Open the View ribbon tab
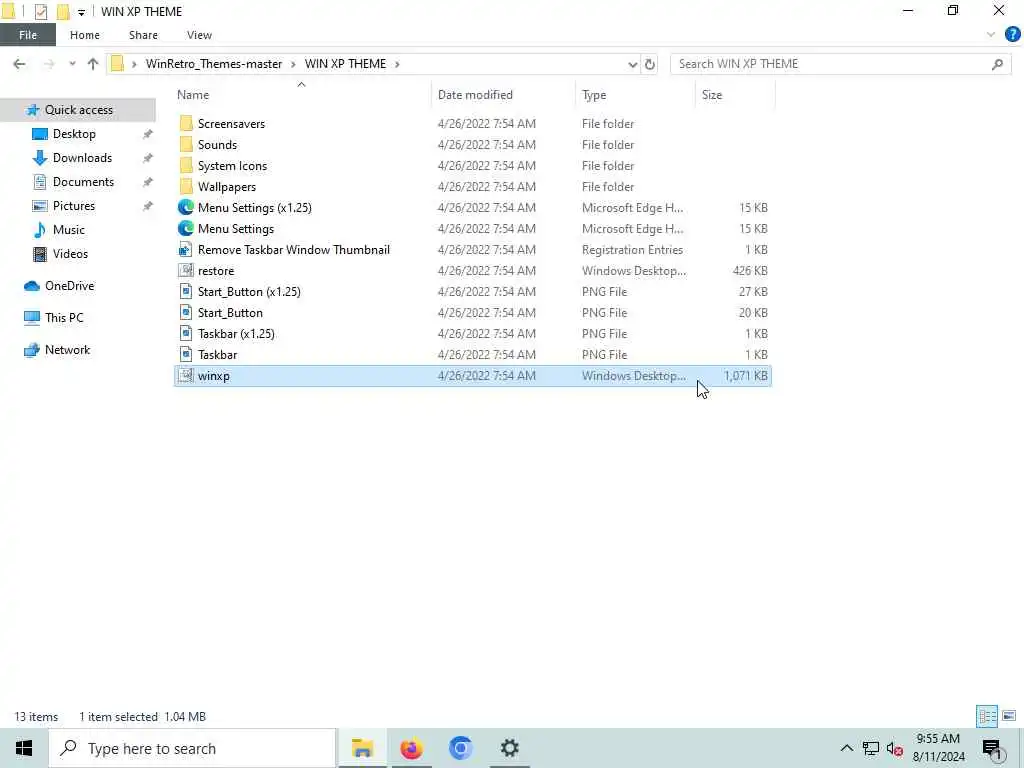1024x768 pixels. click(199, 35)
